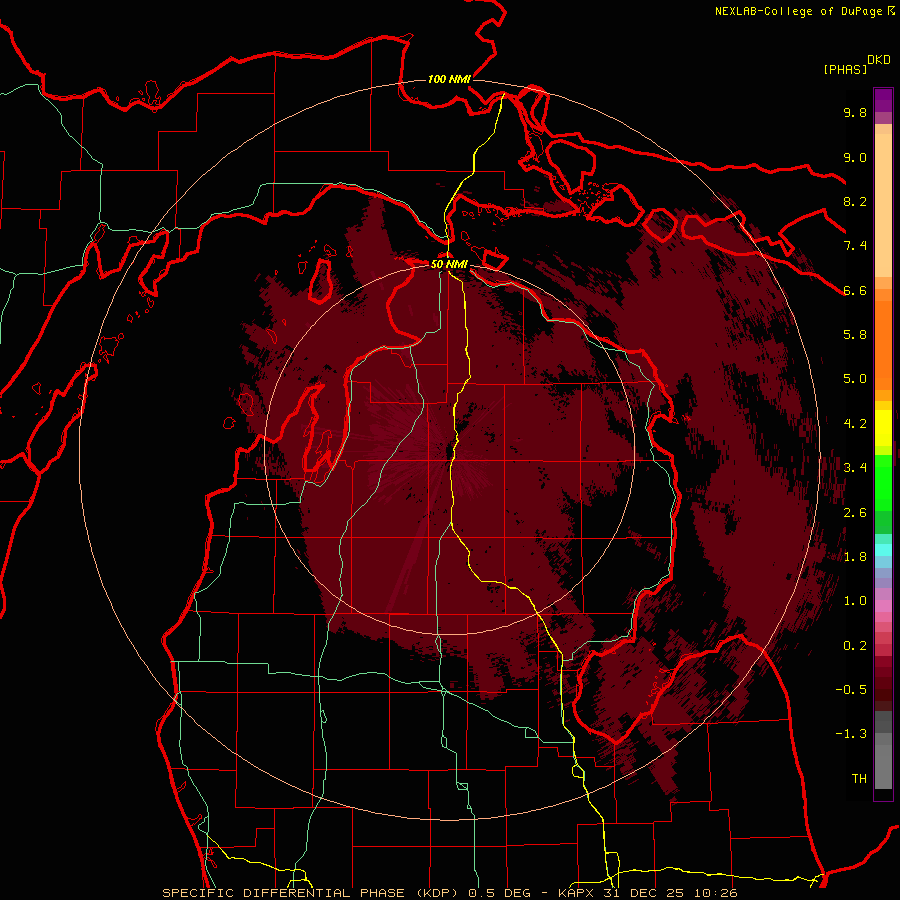This screenshot has height=900, width=900.
Task: Pick the pink band of the color bar
Action: (x=883, y=606)
